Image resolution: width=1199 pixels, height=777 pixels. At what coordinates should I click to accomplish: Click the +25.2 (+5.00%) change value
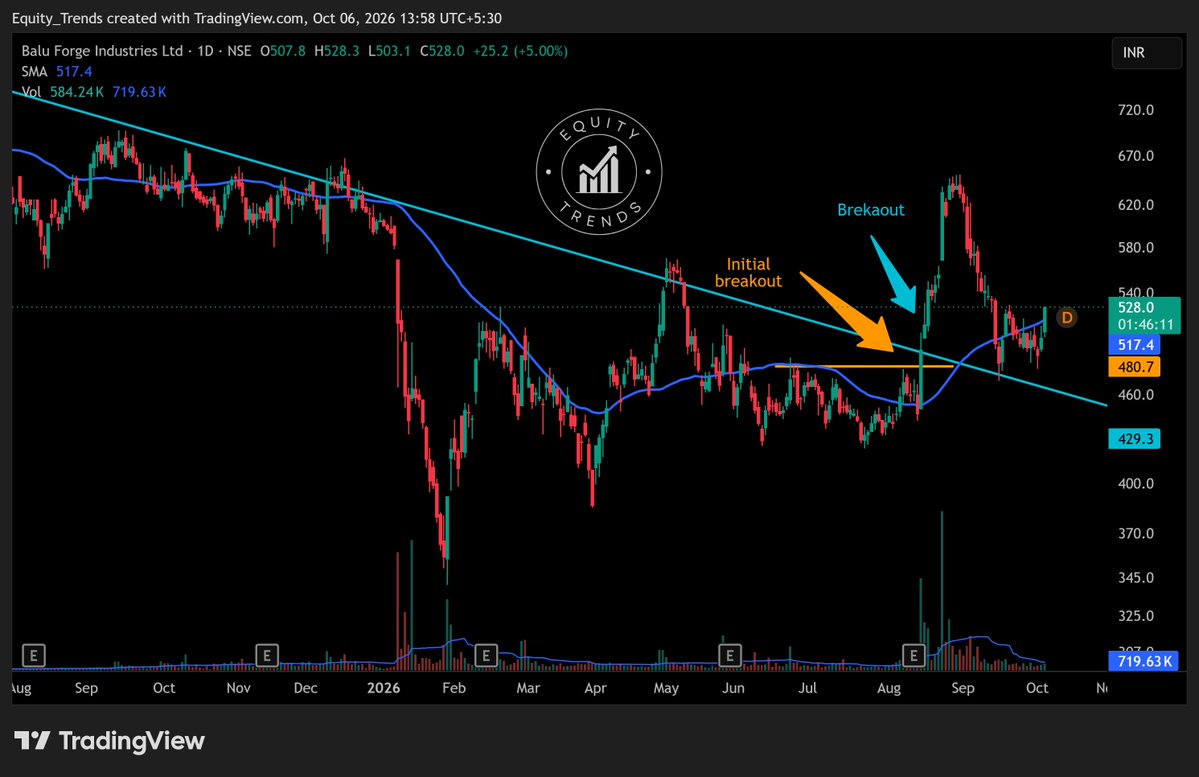point(520,51)
